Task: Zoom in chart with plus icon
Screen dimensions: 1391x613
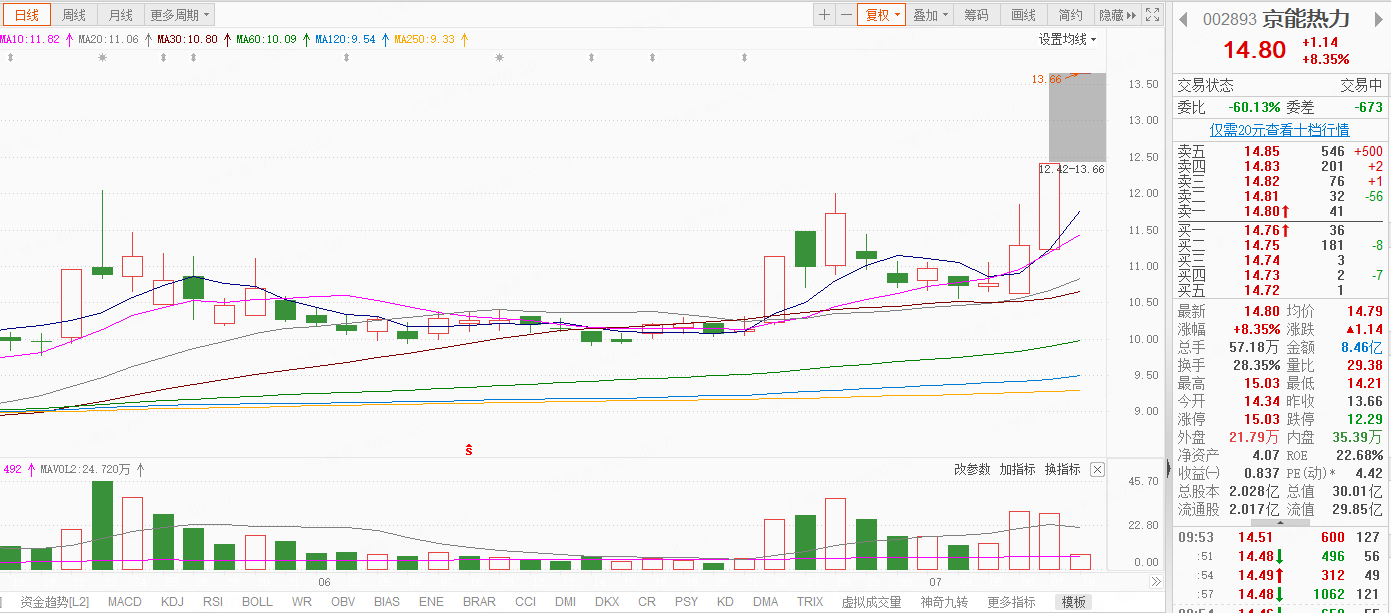Action: pyautogui.click(x=824, y=15)
